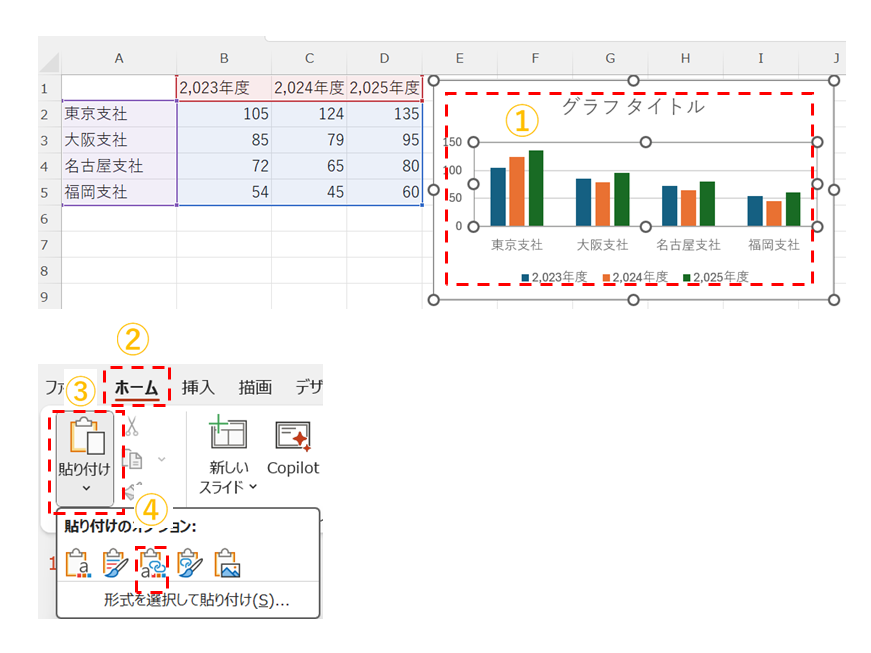Expand the 貼り付け dropdown arrow
This screenshot has height=653, width=871.
(85, 488)
